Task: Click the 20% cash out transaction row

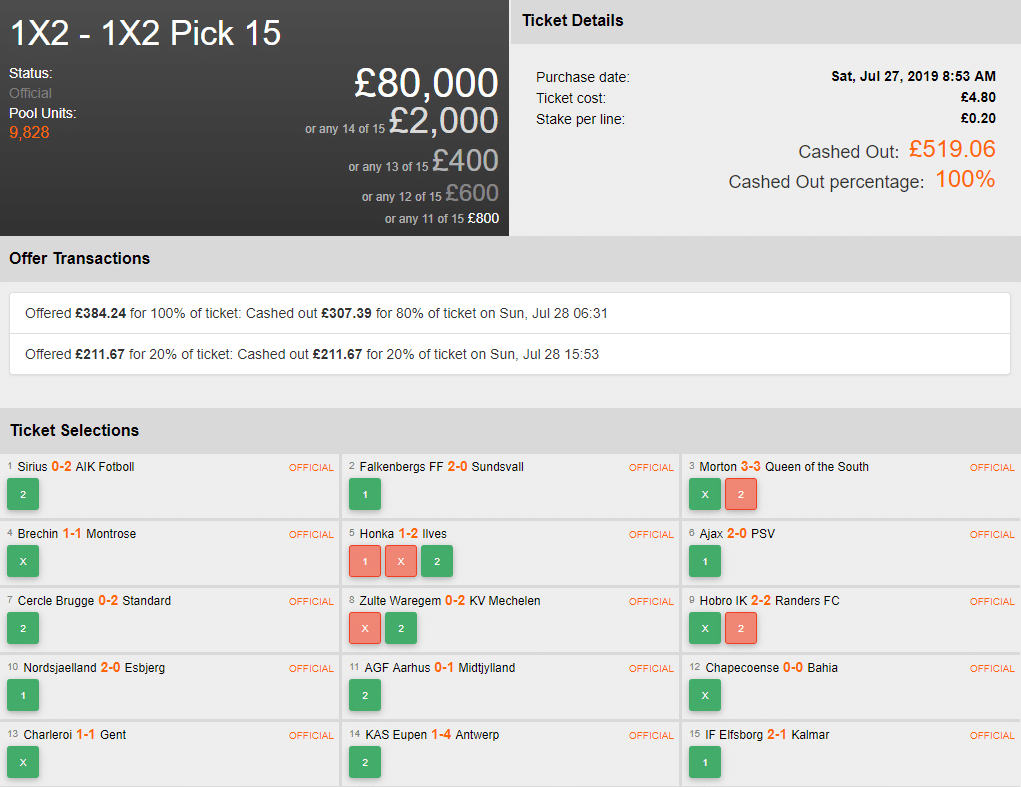Action: 510,354
